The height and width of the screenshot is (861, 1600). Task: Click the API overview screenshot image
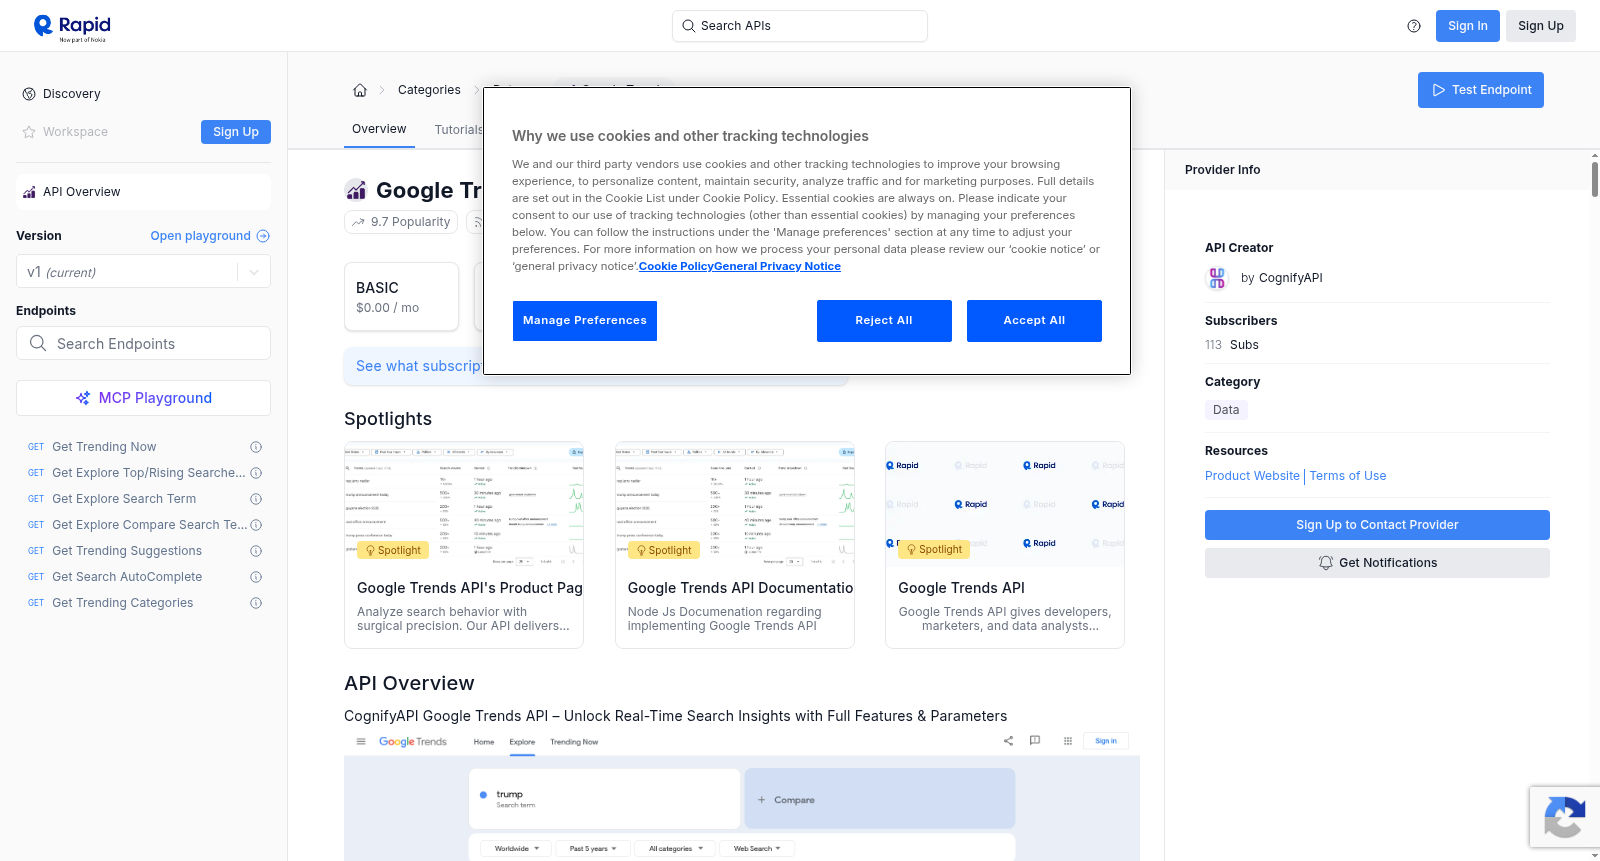pos(742,795)
